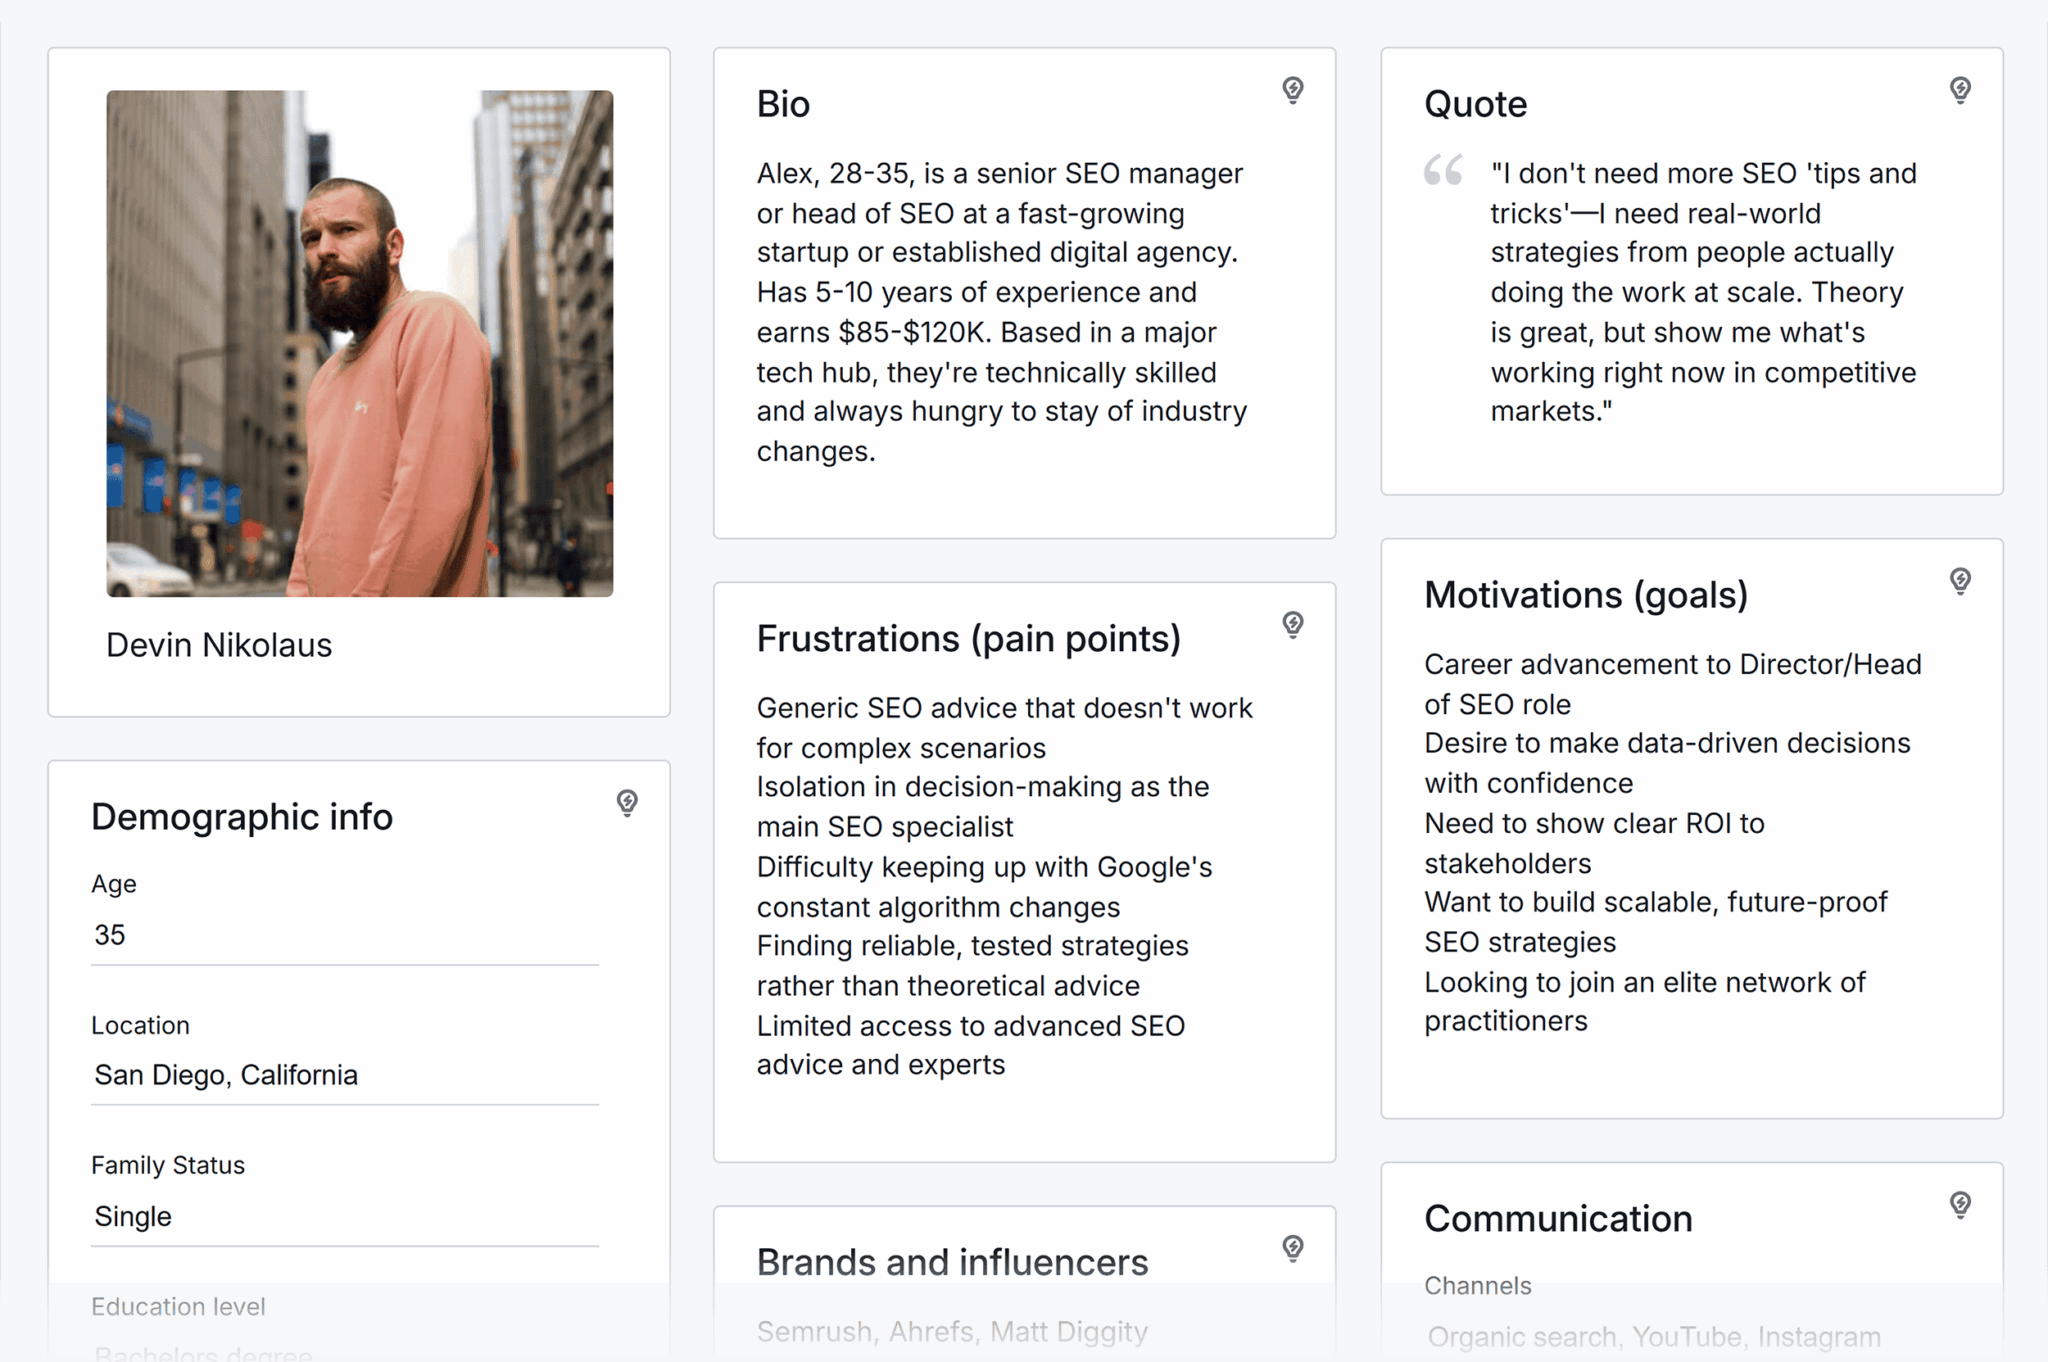Click the Communication Channels text field
Viewport: 2048px width, 1362px height.
(x=1654, y=1336)
